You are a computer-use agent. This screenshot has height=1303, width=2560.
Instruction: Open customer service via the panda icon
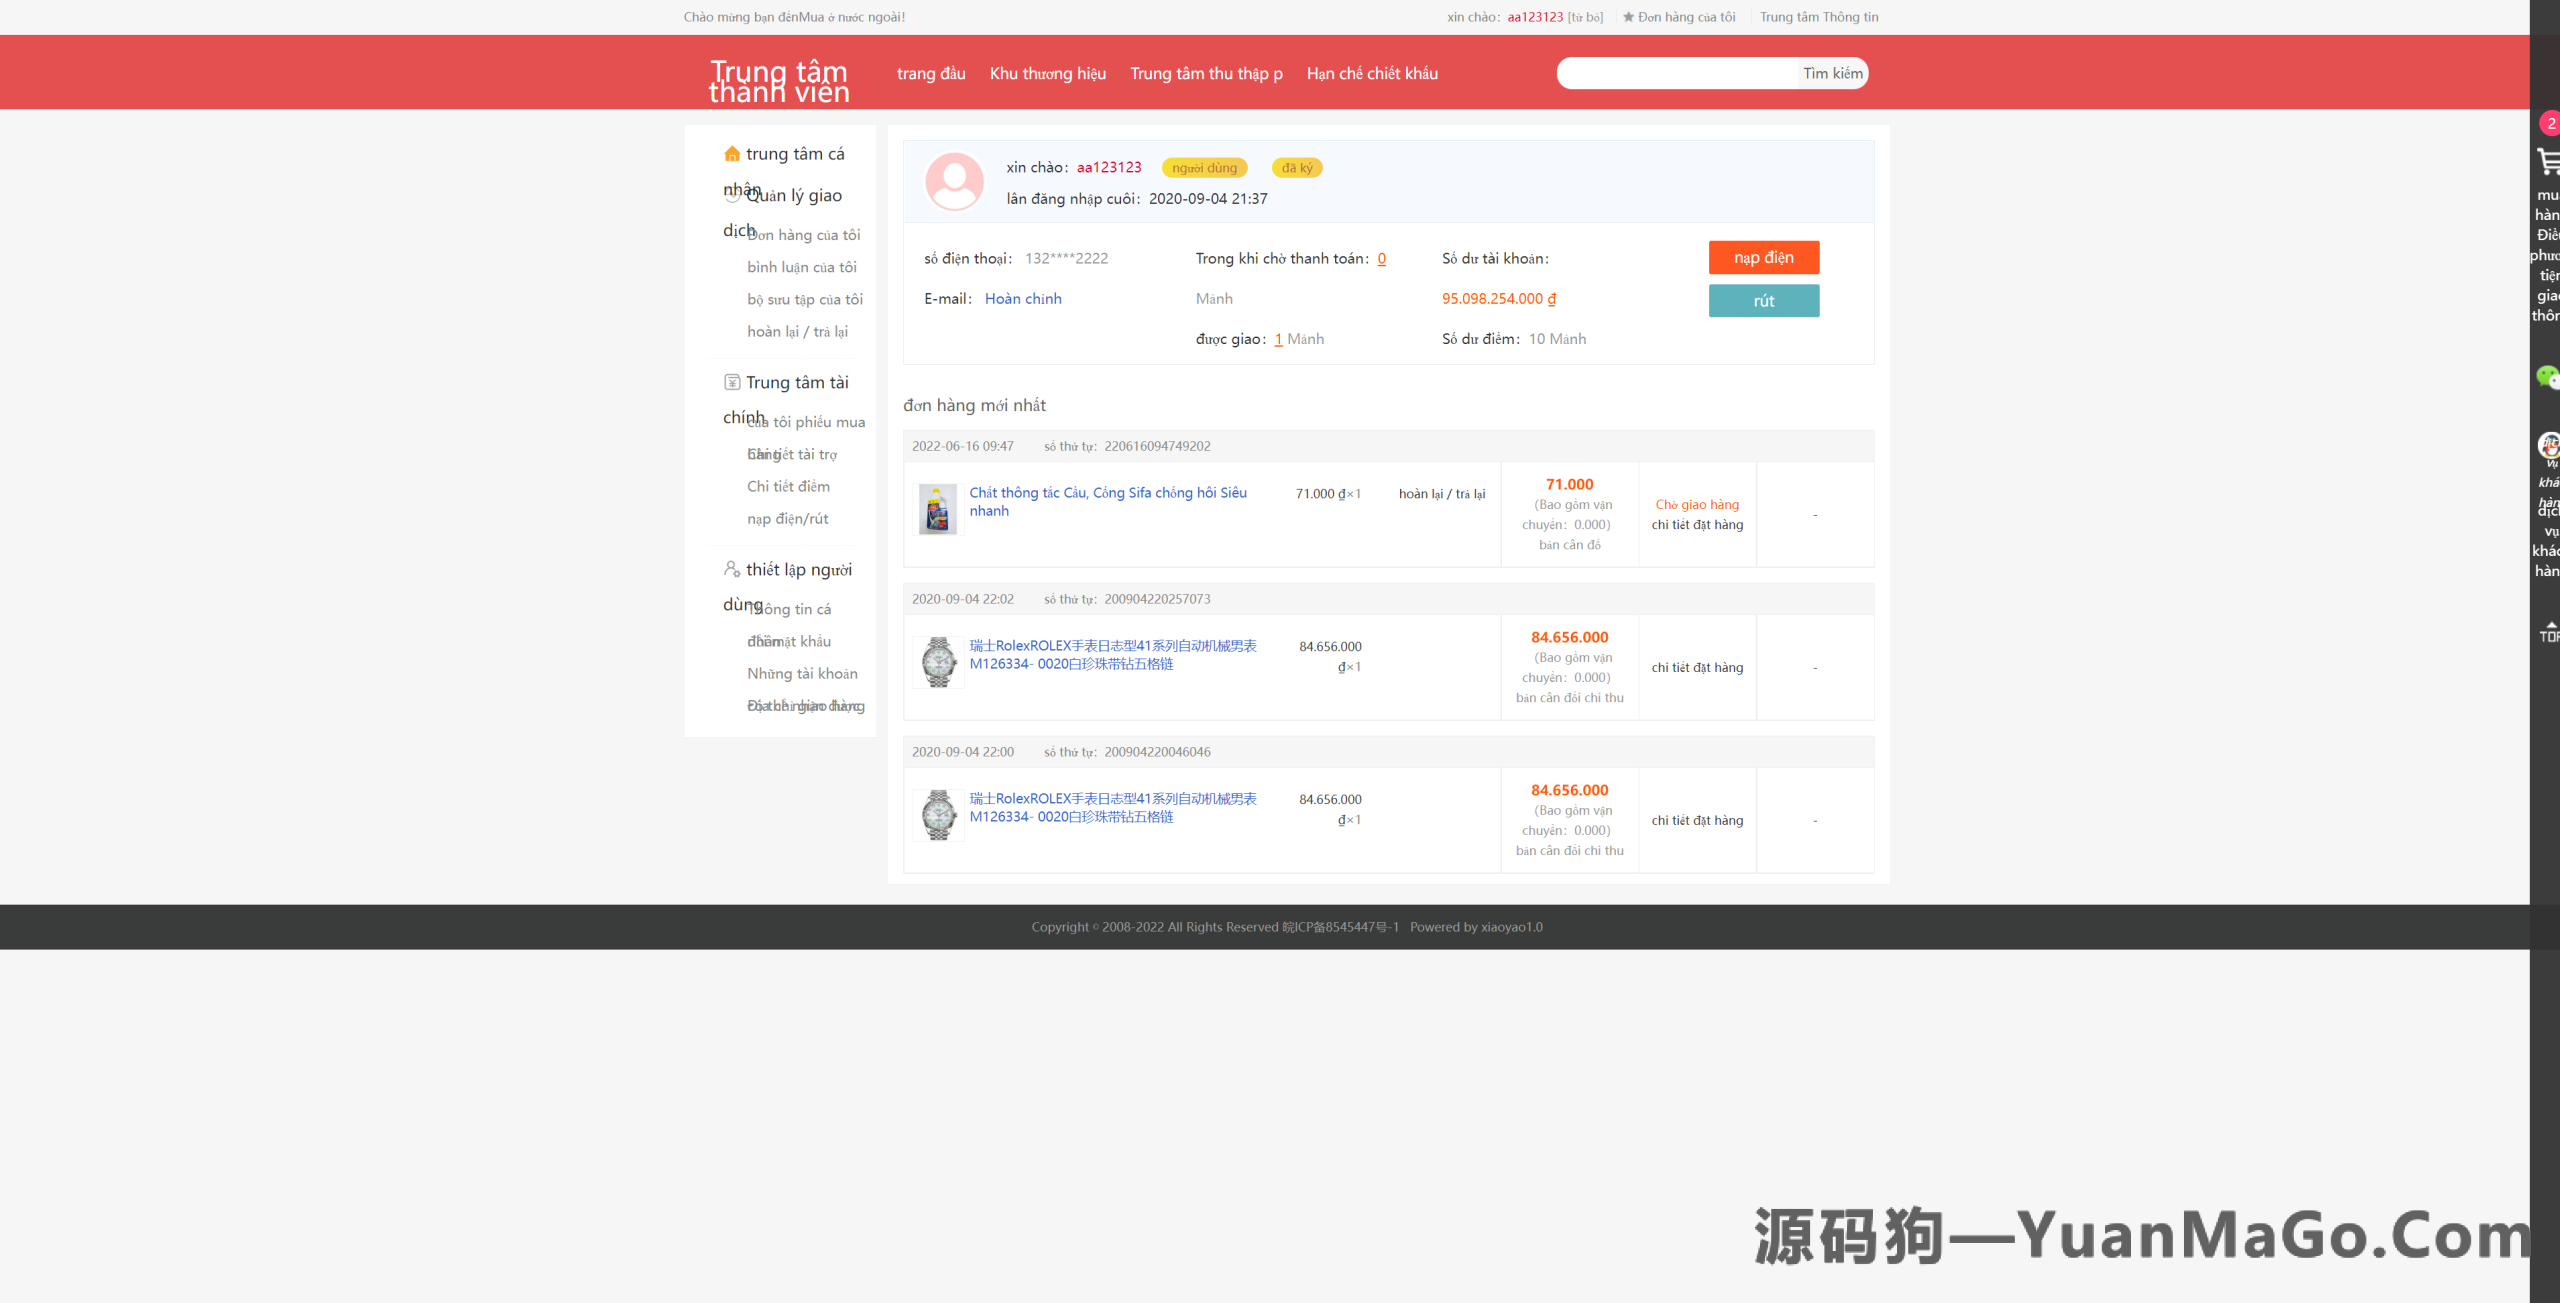click(2551, 445)
